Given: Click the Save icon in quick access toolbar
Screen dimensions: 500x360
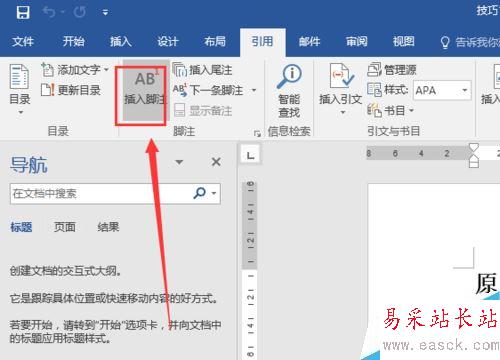Looking at the screenshot, I should pyautogui.click(x=23, y=12).
